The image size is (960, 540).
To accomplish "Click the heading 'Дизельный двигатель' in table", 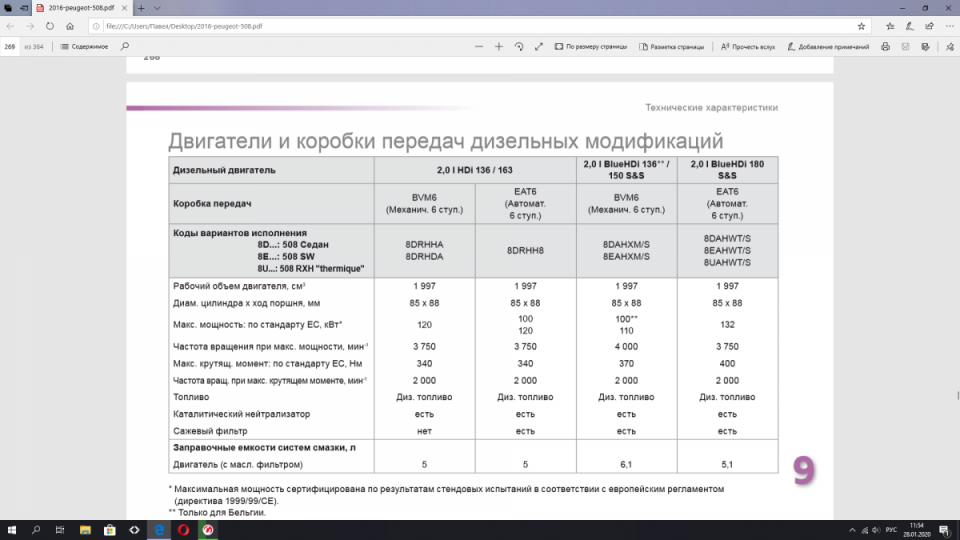I will coord(224,170).
